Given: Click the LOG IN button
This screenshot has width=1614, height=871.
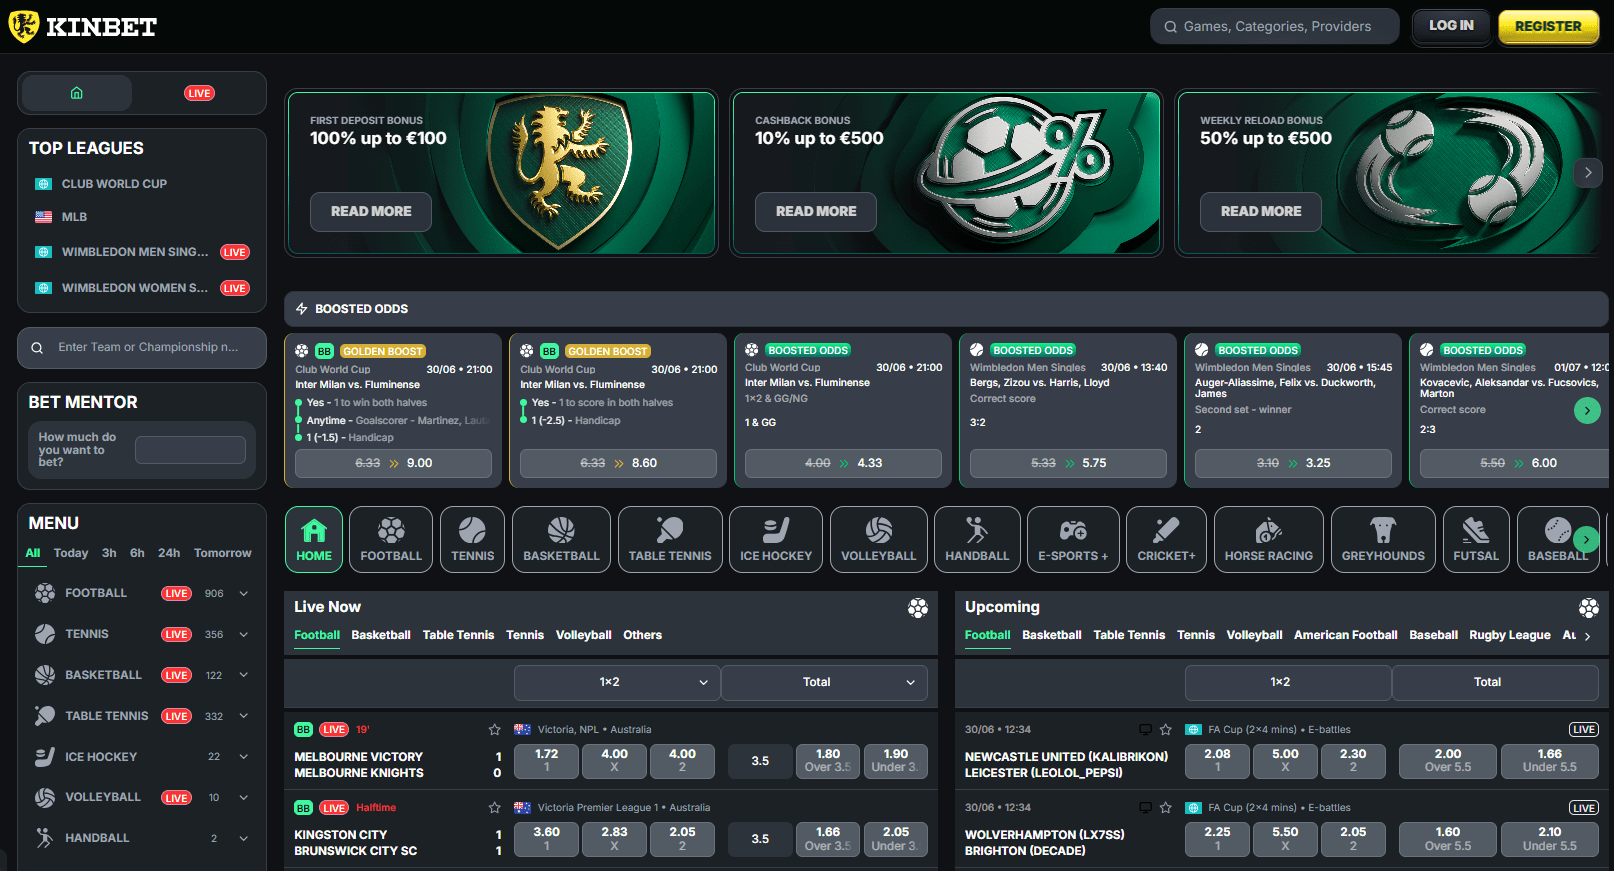Looking at the screenshot, I should tap(1451, 26).
